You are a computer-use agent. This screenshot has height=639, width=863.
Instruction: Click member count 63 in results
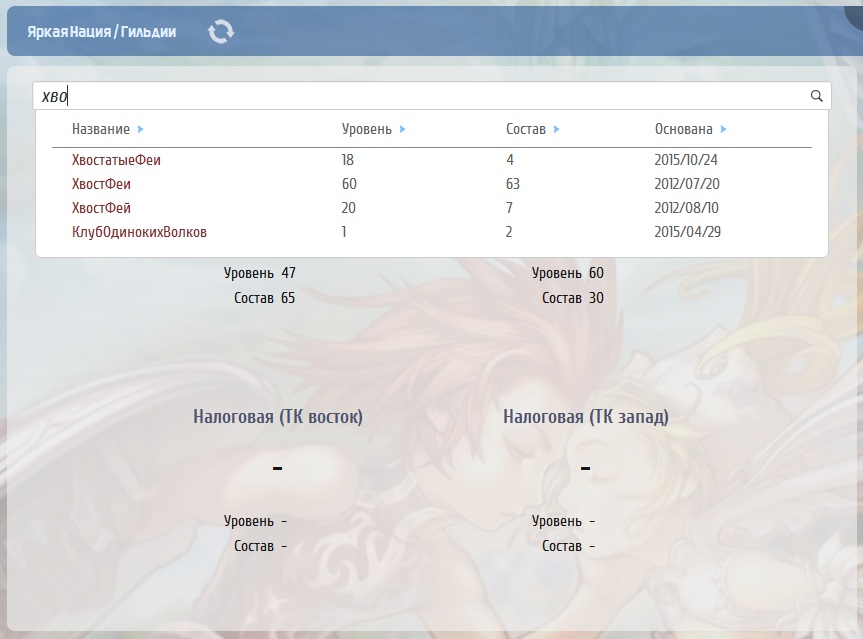click(x=513, y=184)
